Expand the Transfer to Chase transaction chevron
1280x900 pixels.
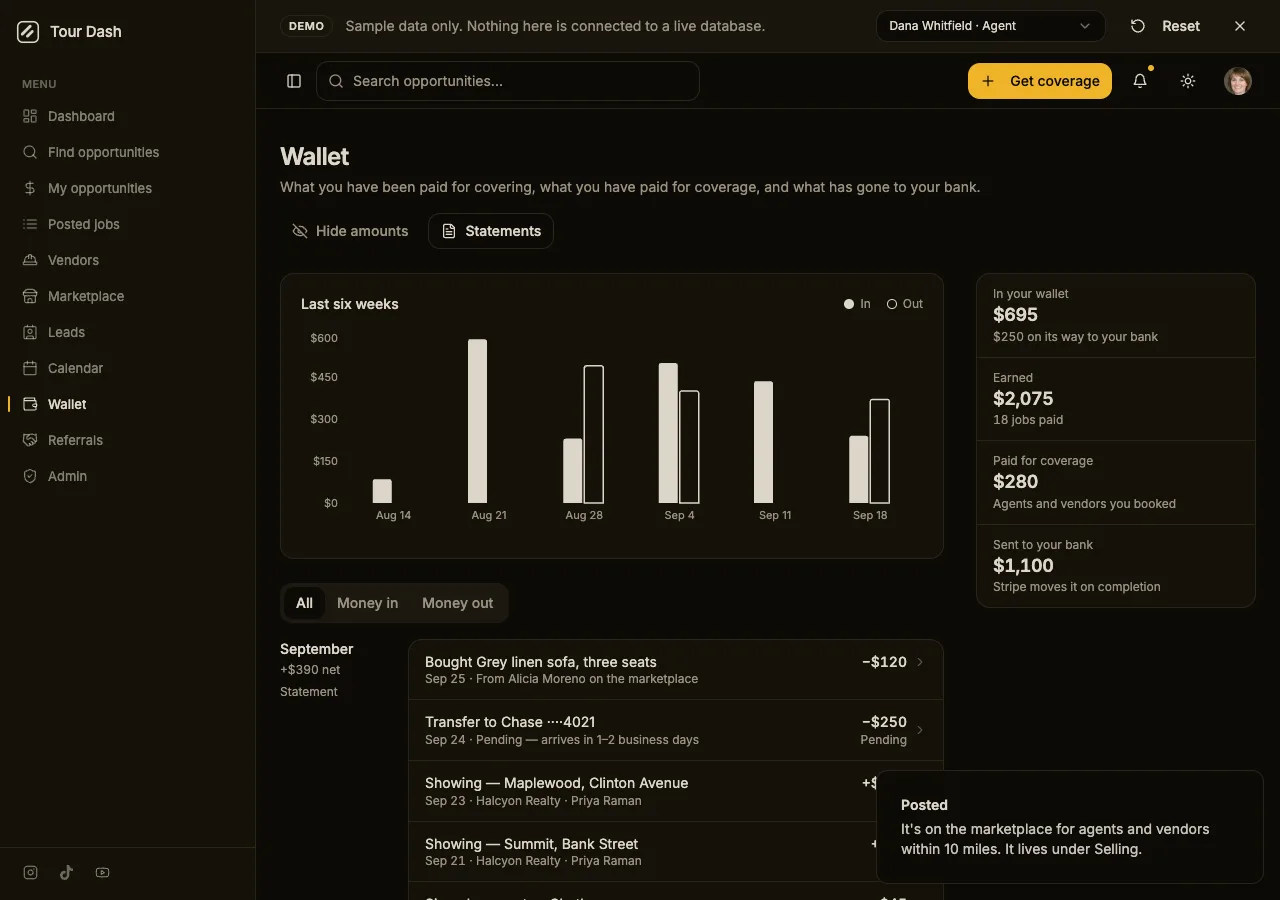point(920,730)
